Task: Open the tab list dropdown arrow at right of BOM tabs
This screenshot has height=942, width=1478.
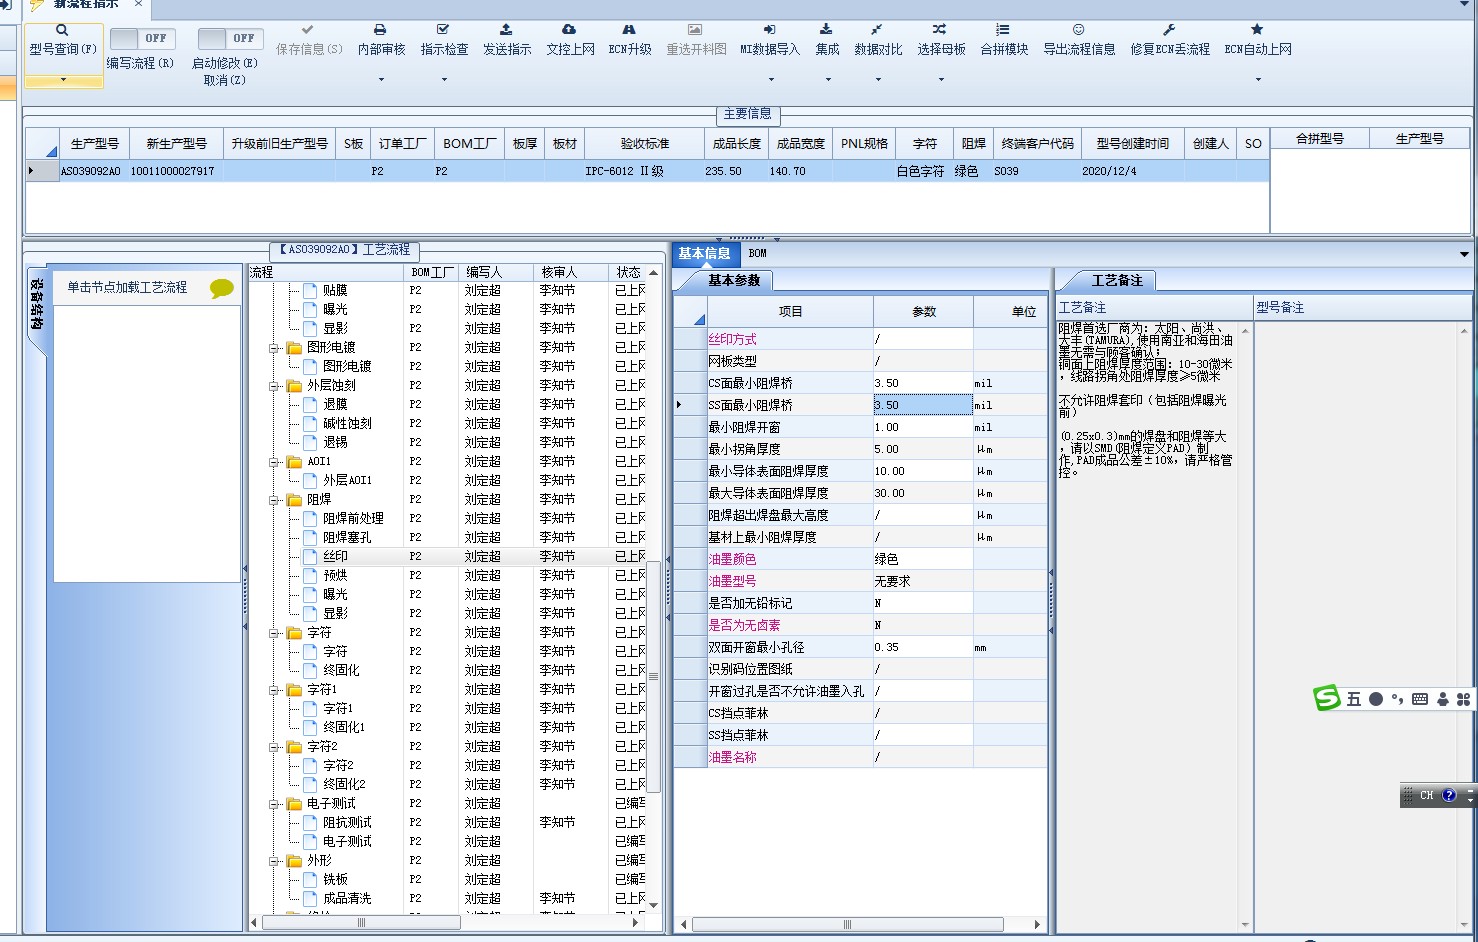Action: [x=1464, y=254]
